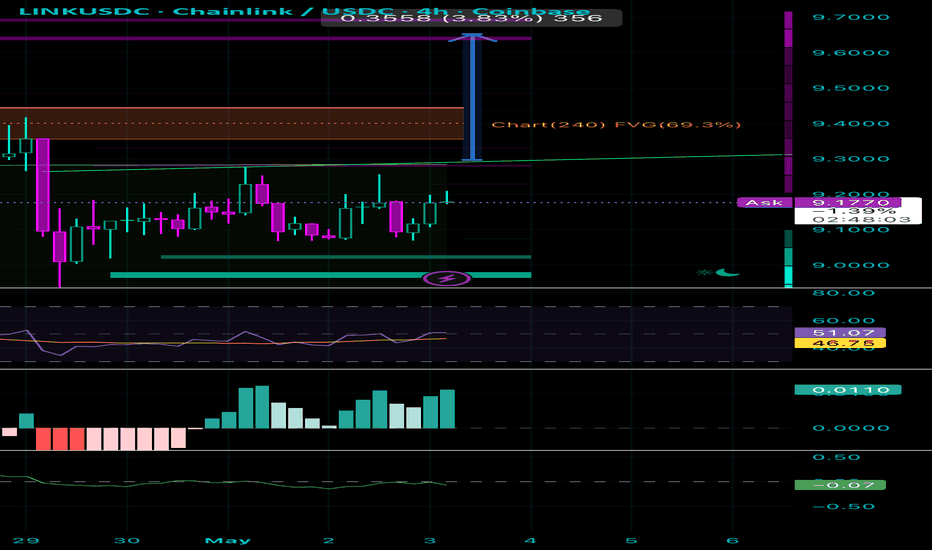
Task: Click the 9.7000 price scale label
Action: [x=851, y=17]
